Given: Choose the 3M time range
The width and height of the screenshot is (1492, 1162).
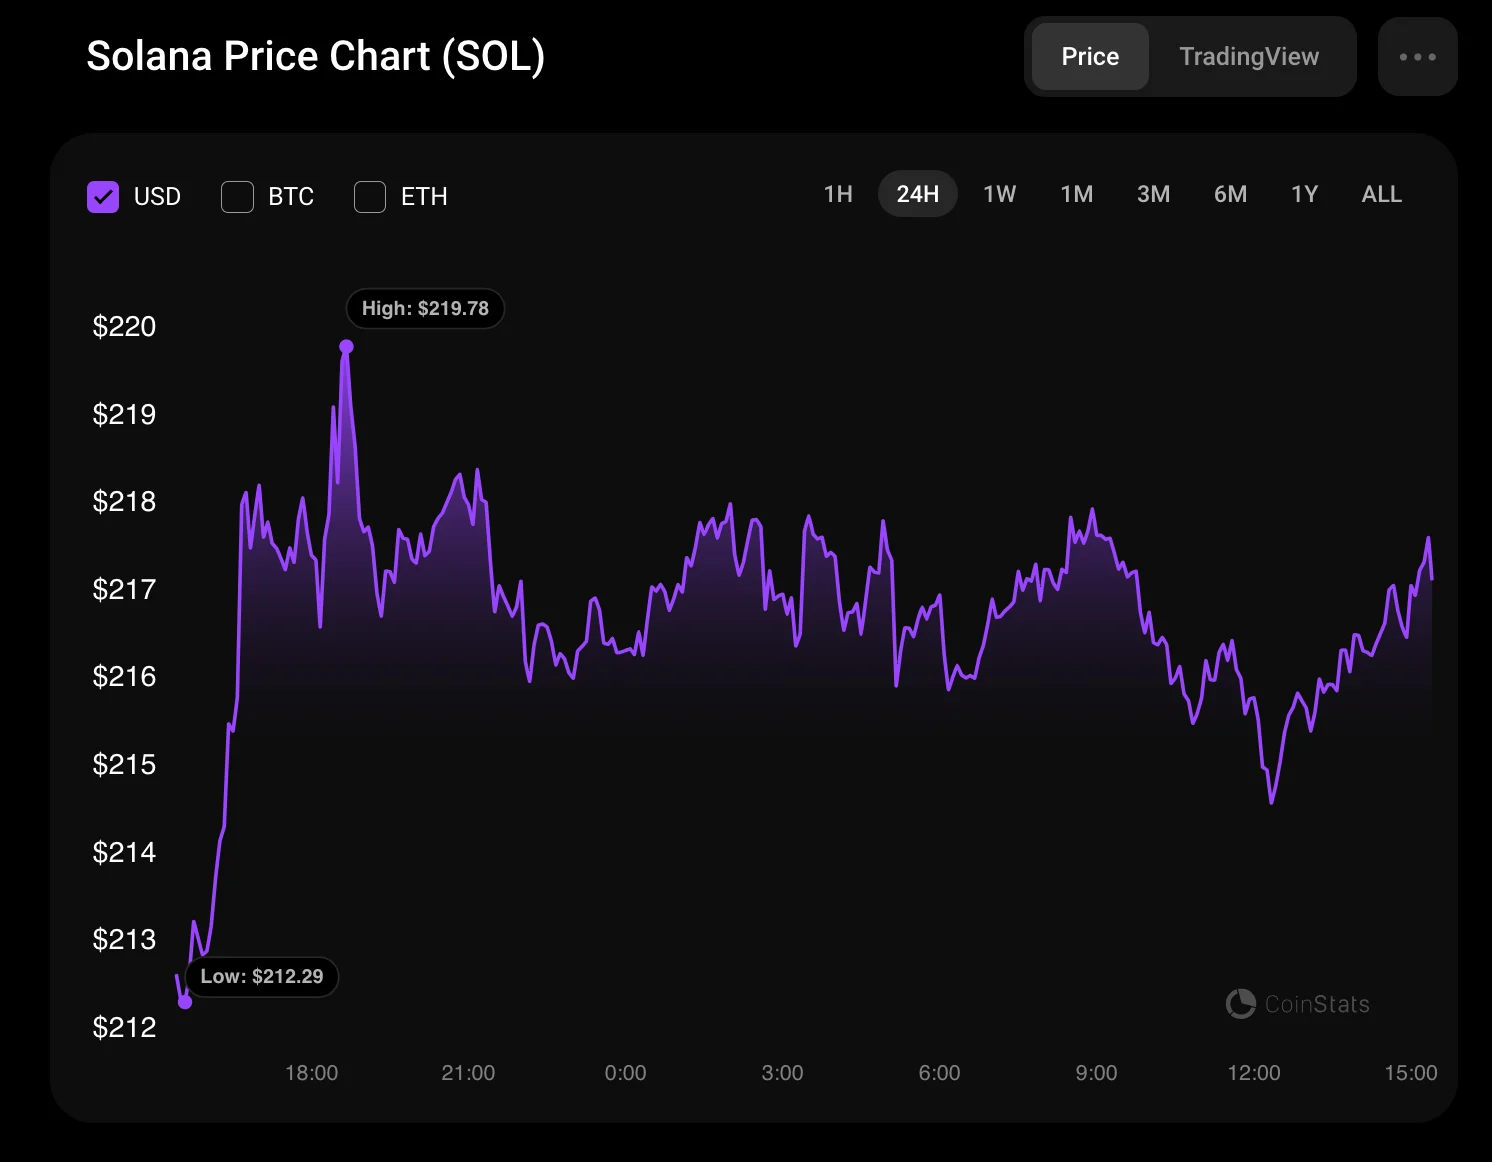Looking at the screenshot, I should coord(1153,194).
